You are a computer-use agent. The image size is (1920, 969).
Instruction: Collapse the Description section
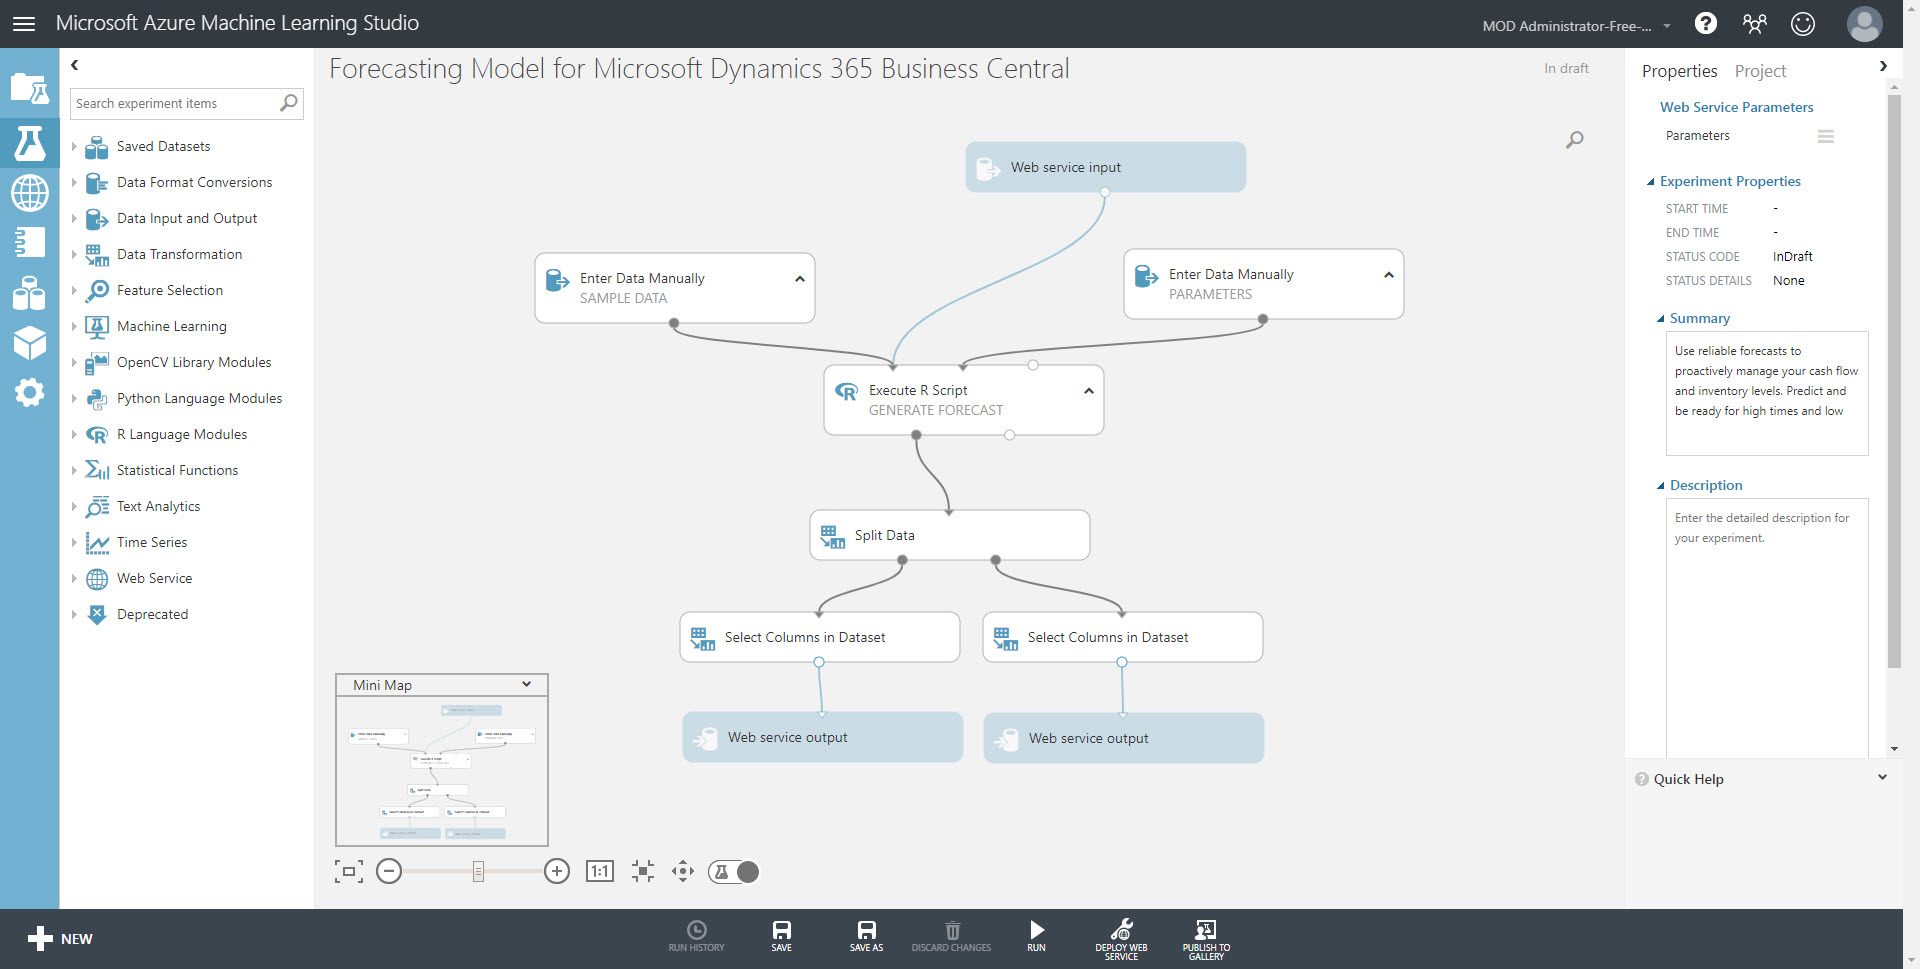coord(1661,486)
